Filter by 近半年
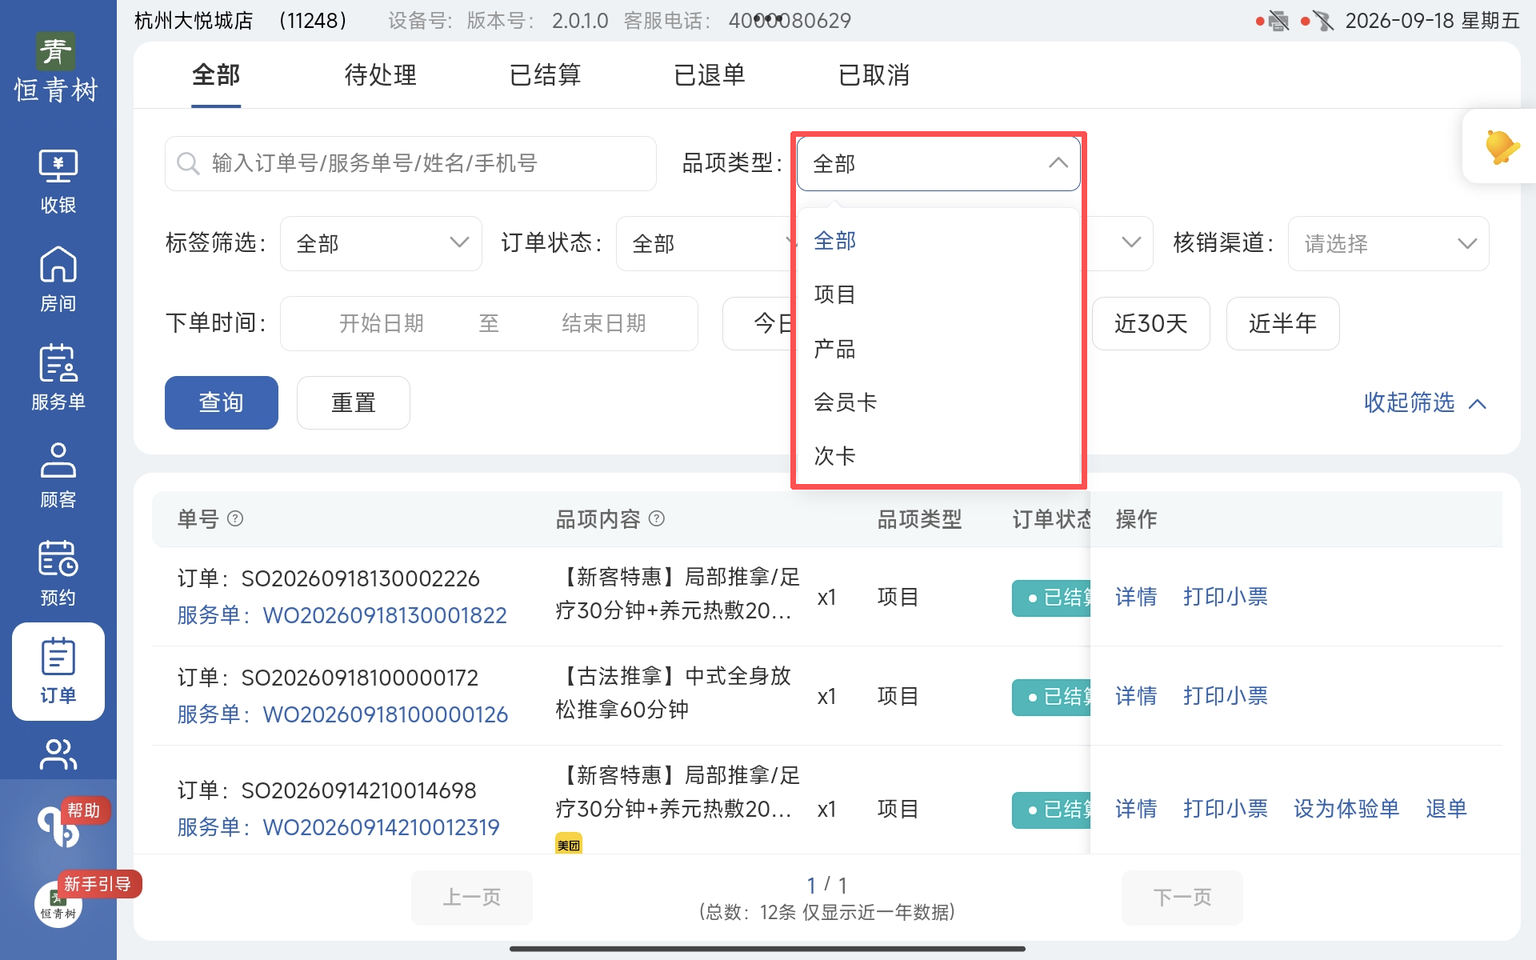 click(x=1282, y=323)
